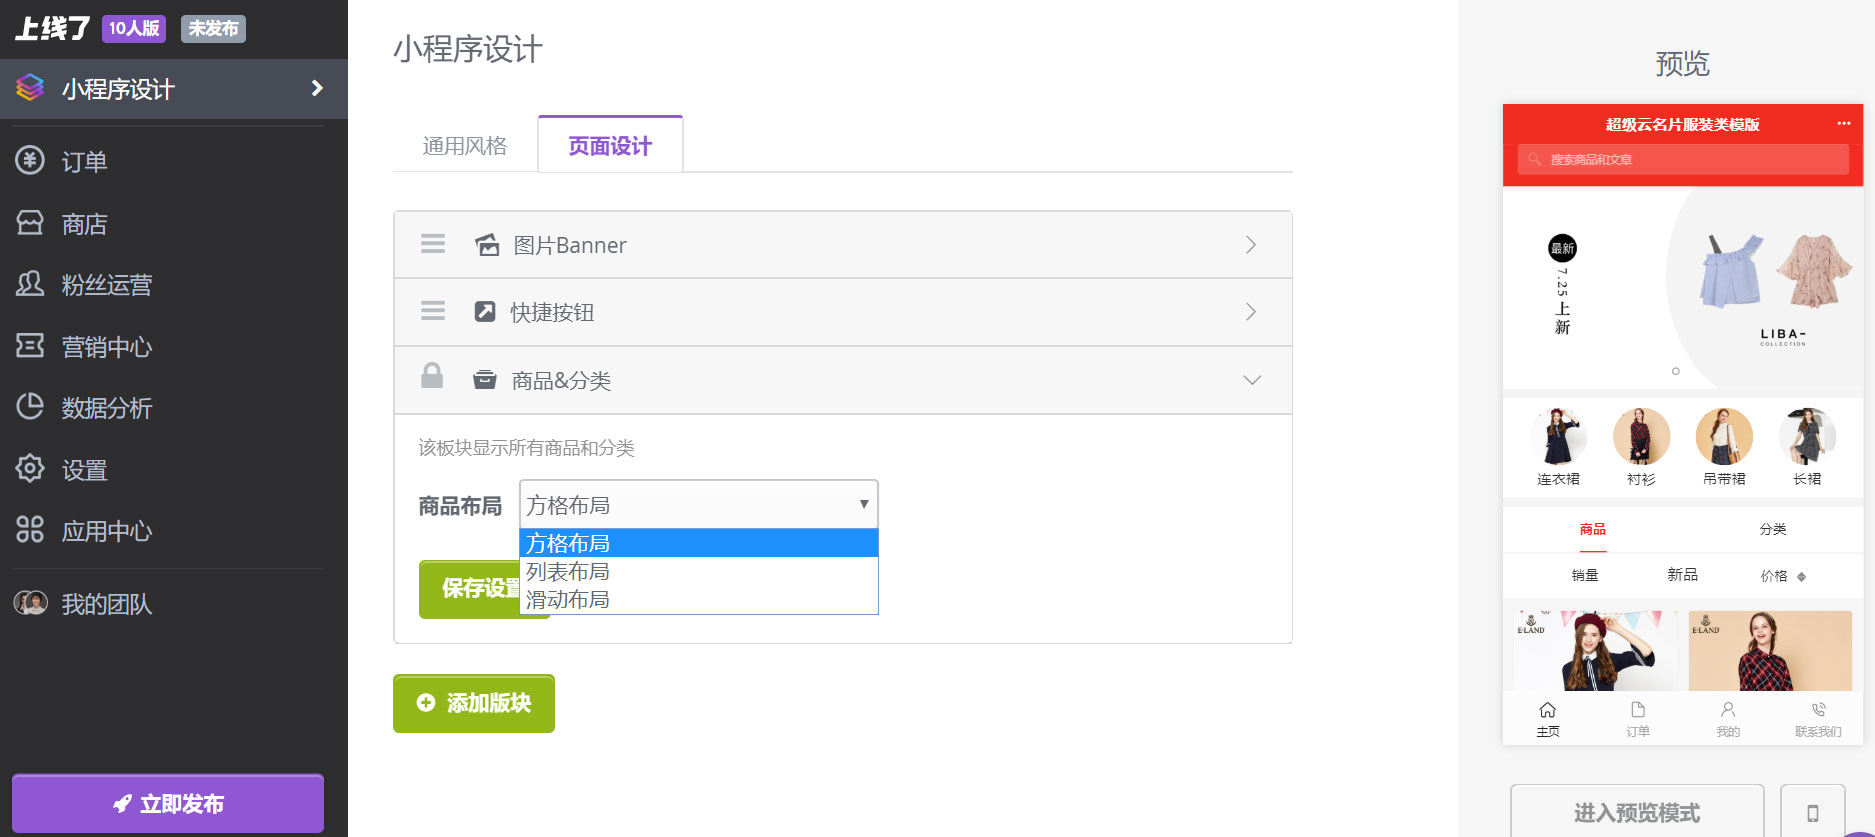Click the 订单 yen icon in sidebar
The height and width of the screenshot is (837, 1875).
click(30, 160)
